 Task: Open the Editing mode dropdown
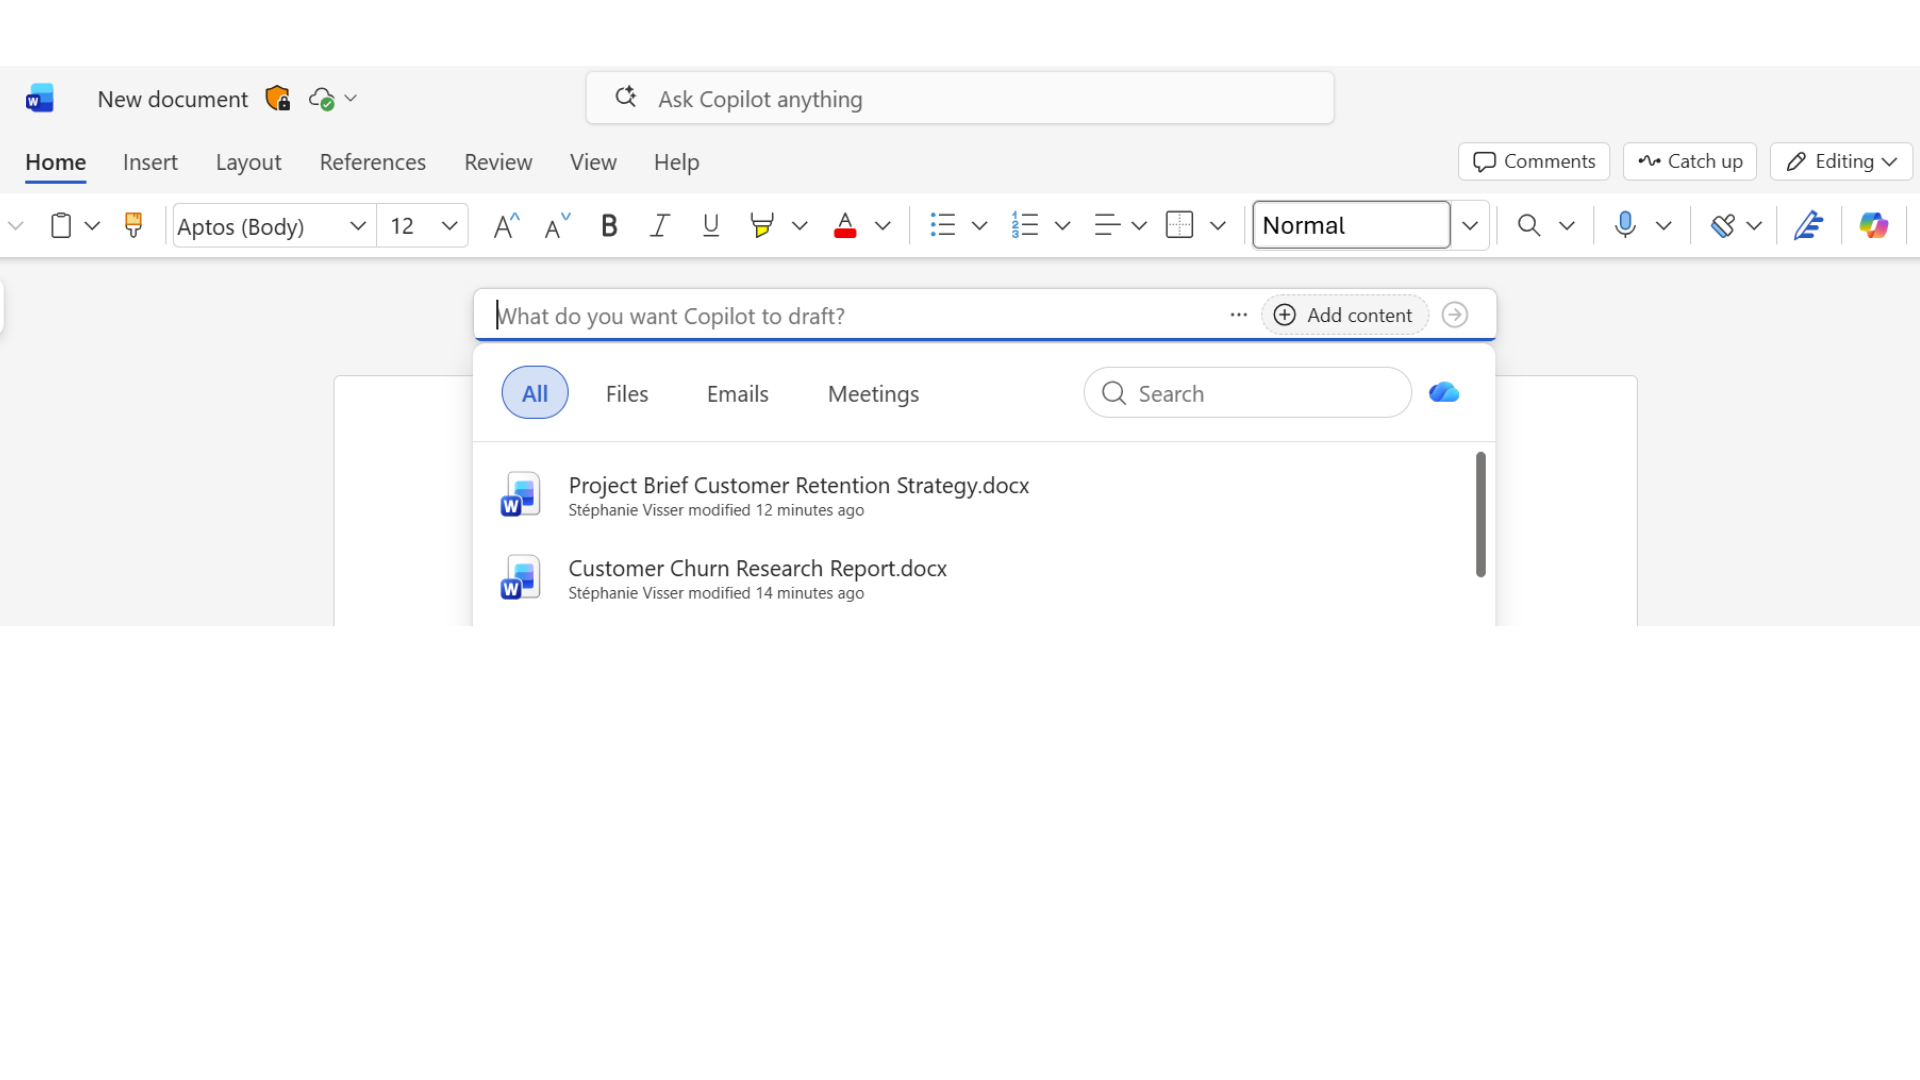[x=1841, y=161]
